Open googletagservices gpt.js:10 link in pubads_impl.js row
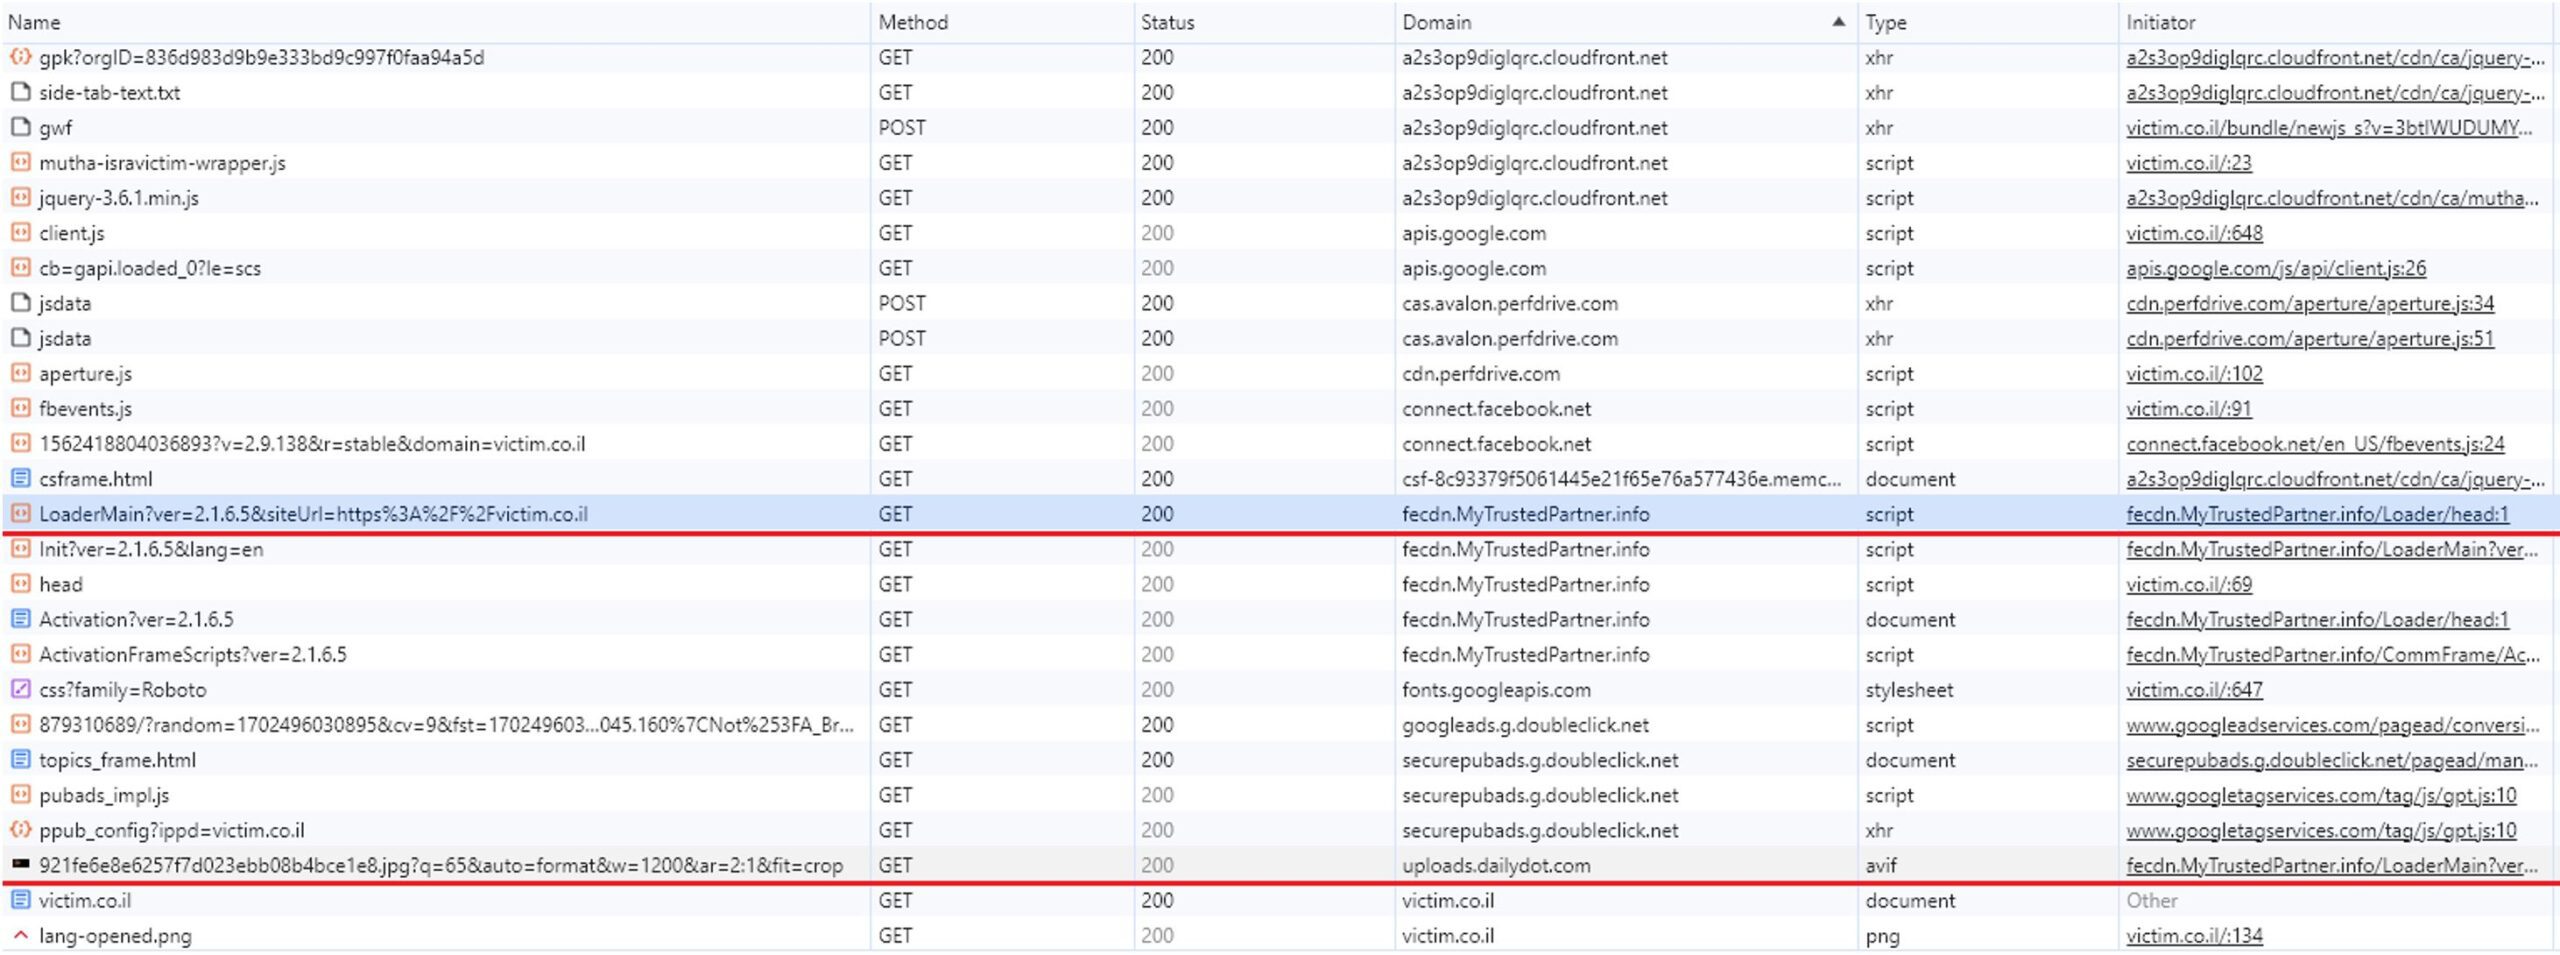This screenshot has height=955, width=2560. pos(2321,794)
